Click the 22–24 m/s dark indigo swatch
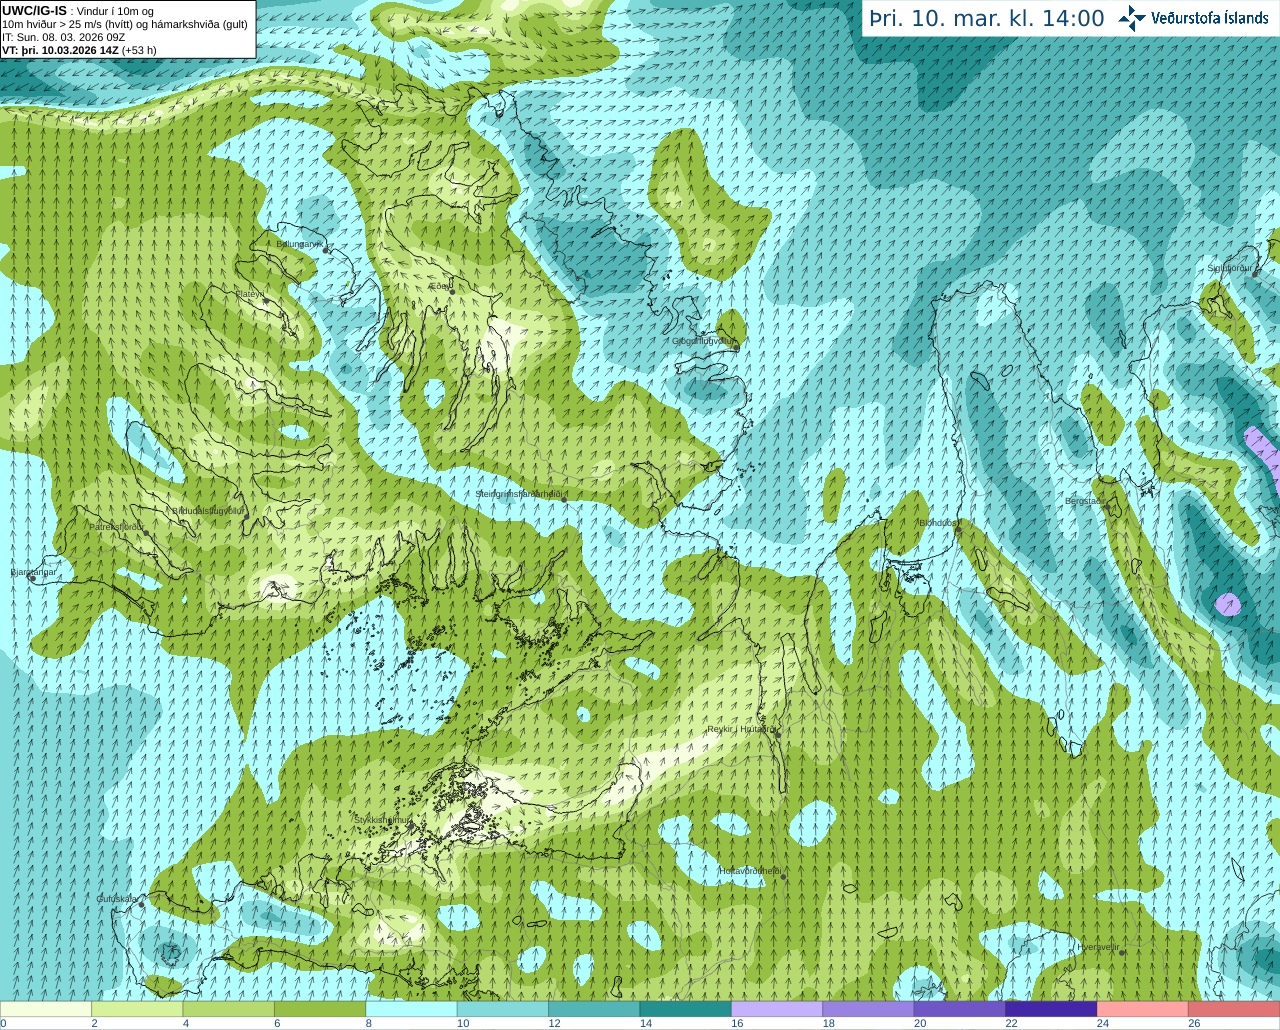 [x=1051, y=1009]
